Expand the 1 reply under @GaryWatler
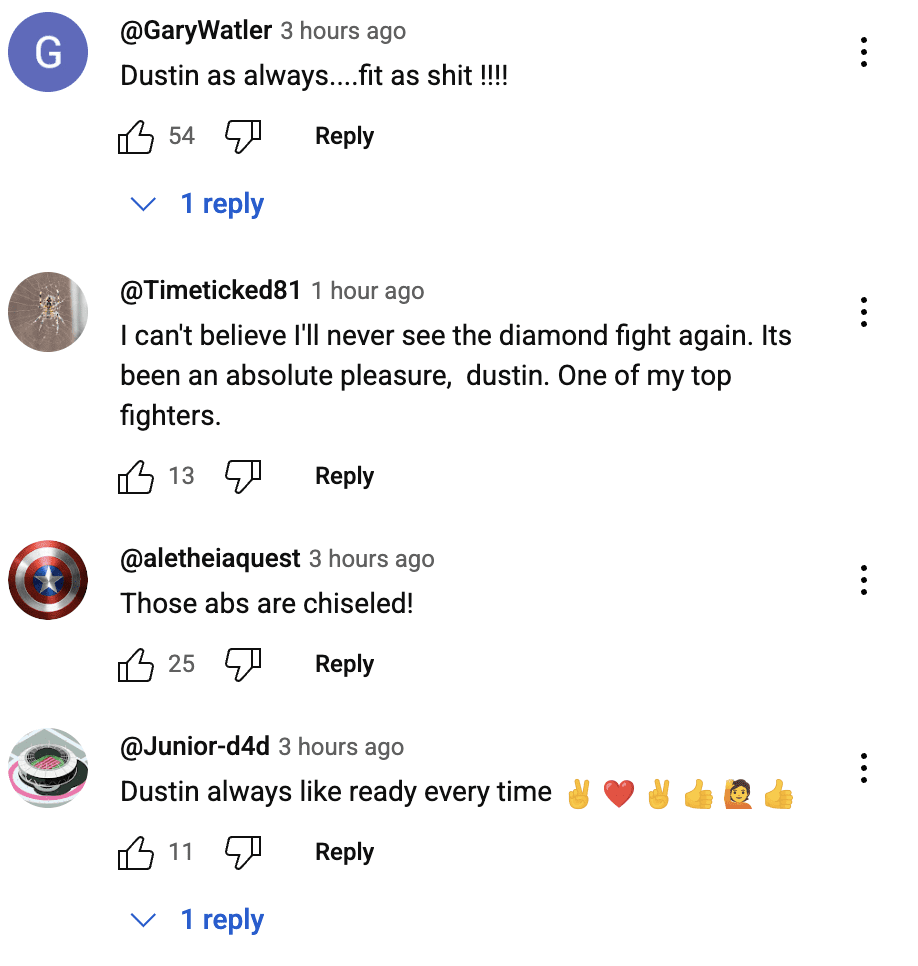Screen dimensions: 918x966 point(197,204)
